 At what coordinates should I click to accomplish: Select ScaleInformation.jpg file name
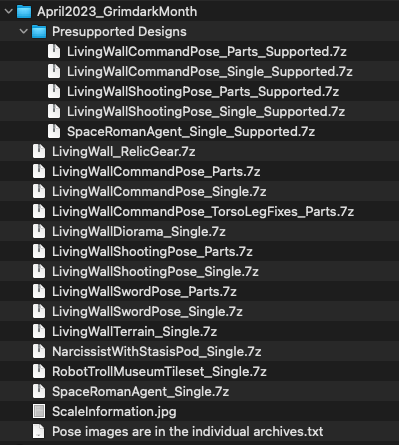pyautogui.click(x=114, y=412)
